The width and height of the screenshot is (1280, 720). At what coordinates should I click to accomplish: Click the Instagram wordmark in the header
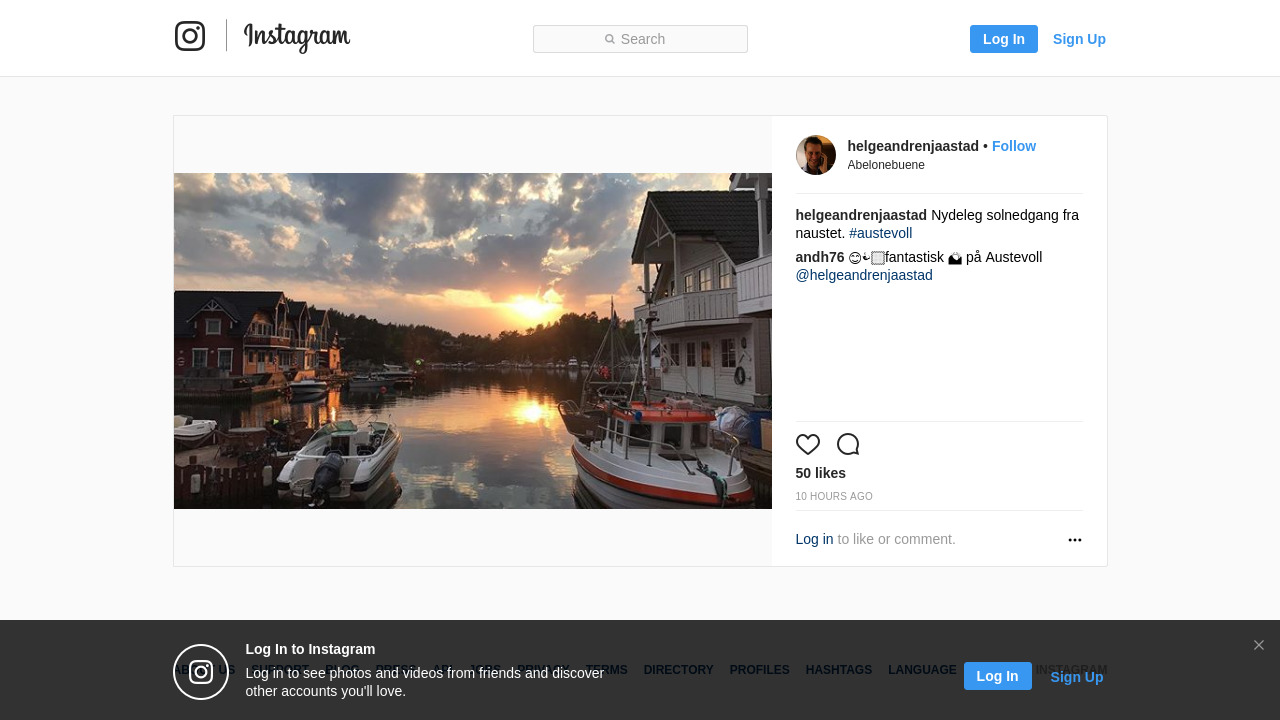pos(297,37)
